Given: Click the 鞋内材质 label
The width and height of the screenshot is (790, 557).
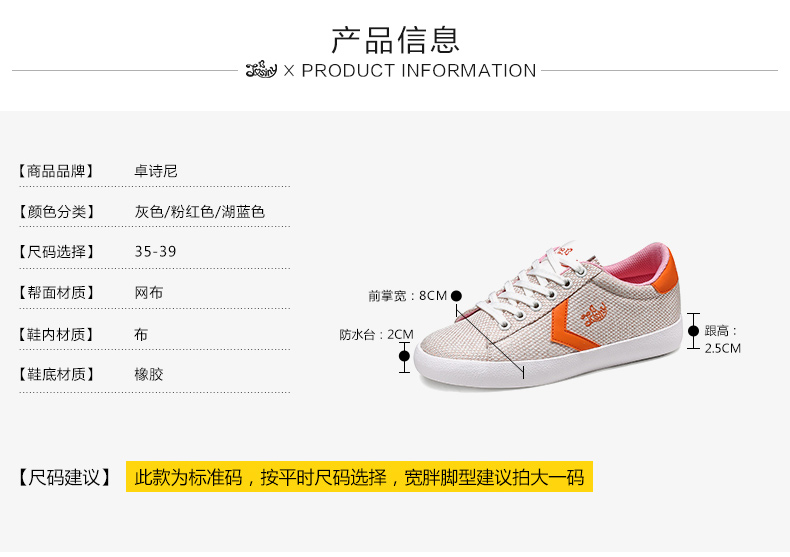Looking at the screenshot, I should (x=56, y=334).
